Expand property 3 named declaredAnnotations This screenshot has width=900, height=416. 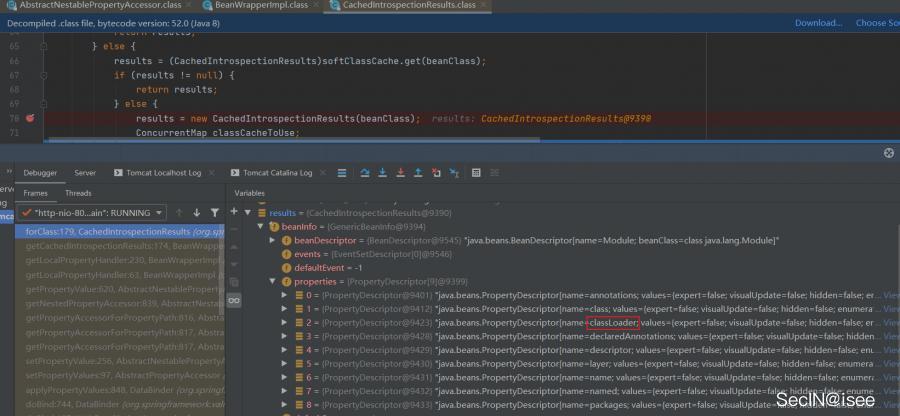285,336
